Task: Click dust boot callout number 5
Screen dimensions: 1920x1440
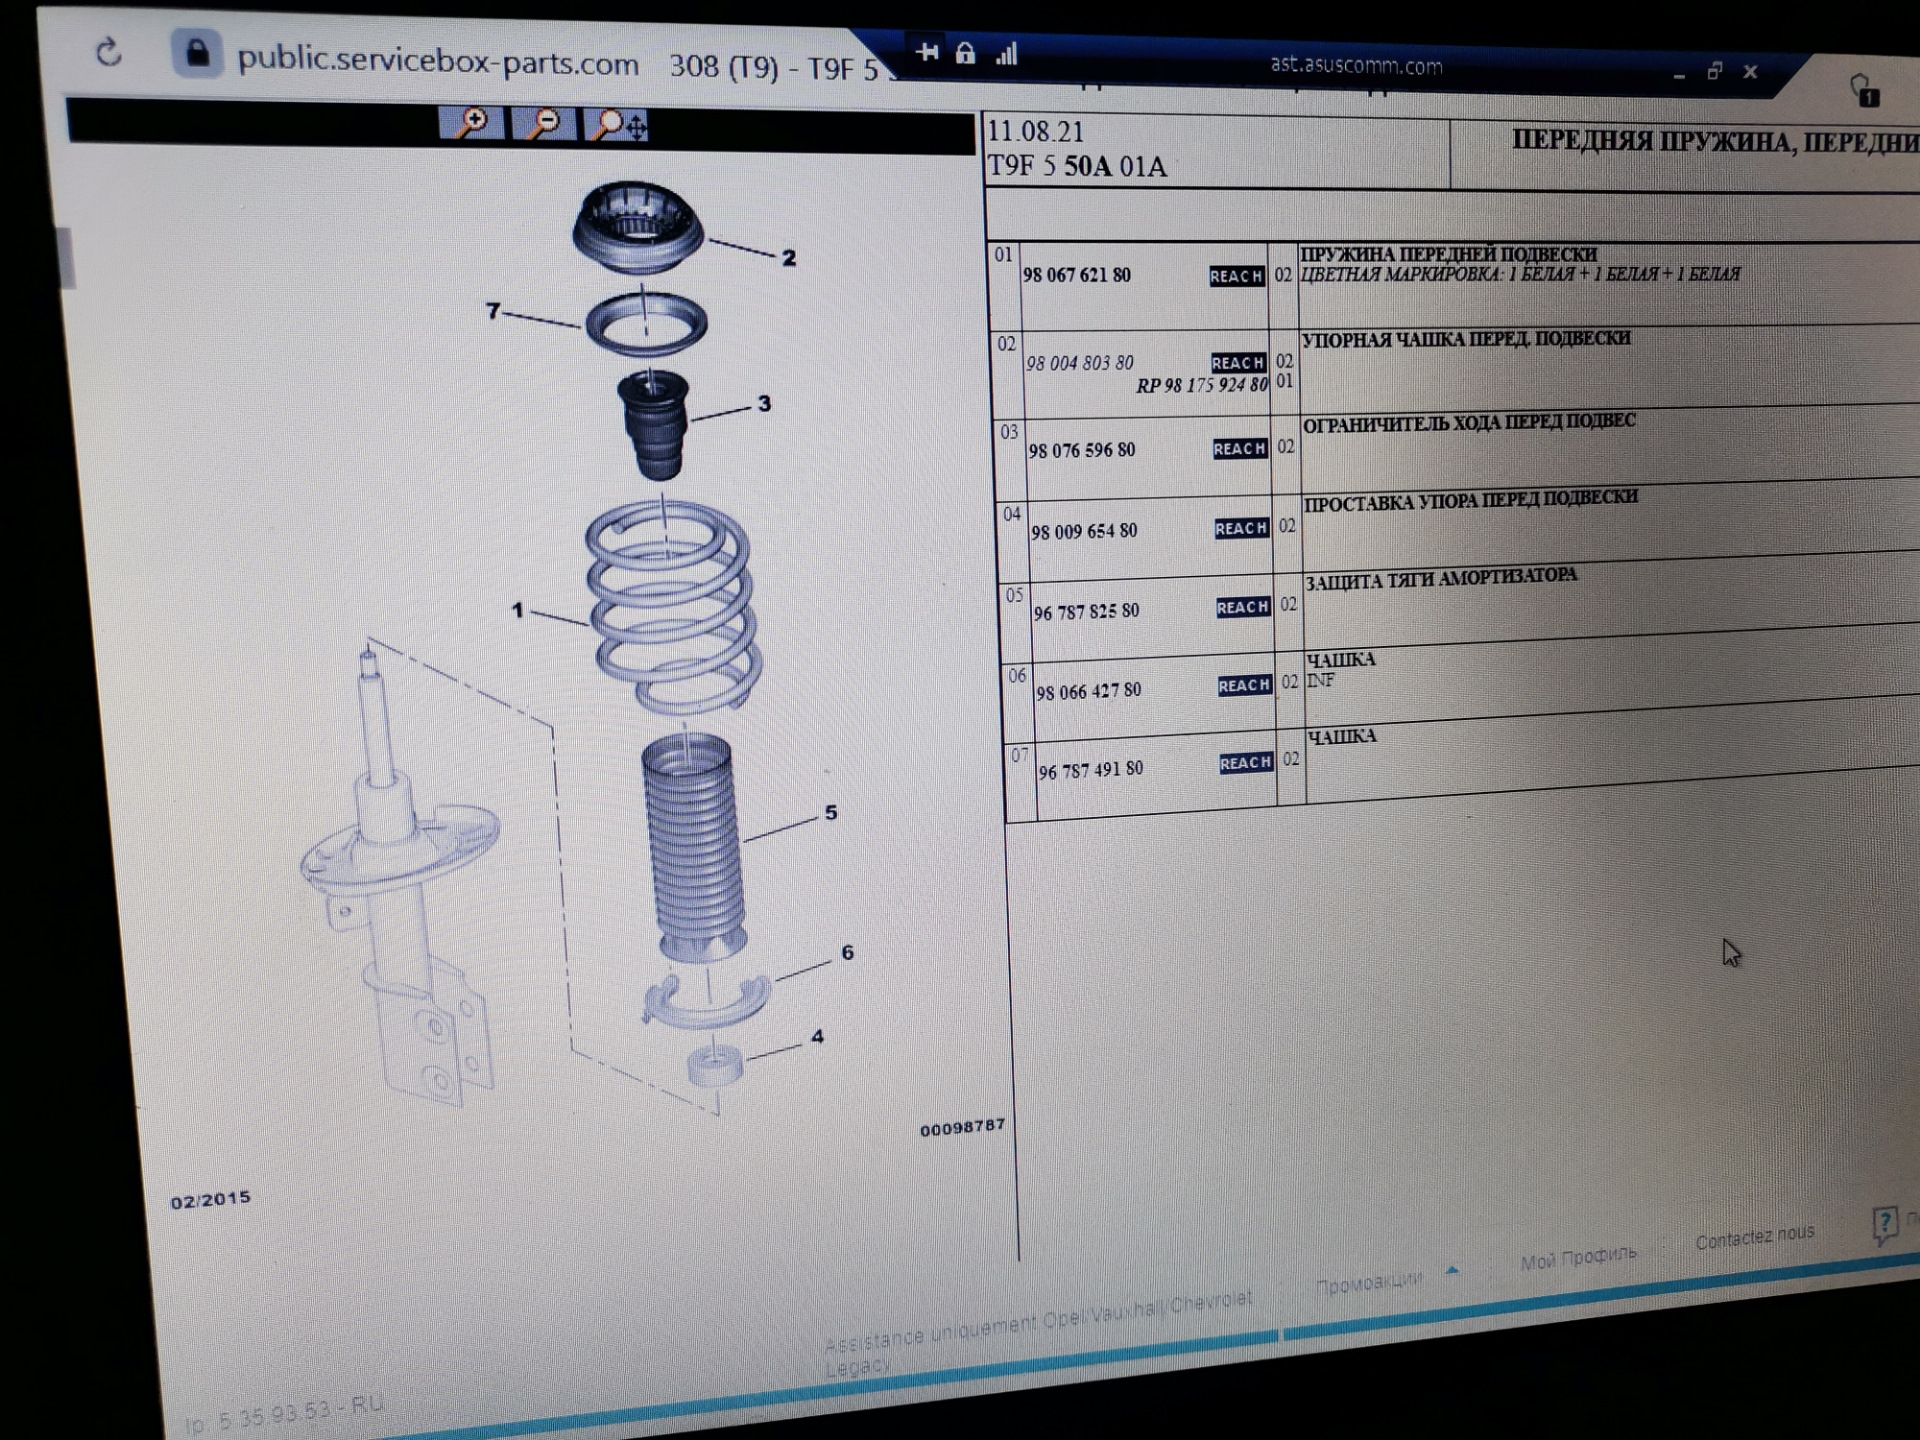Action: 831,813
